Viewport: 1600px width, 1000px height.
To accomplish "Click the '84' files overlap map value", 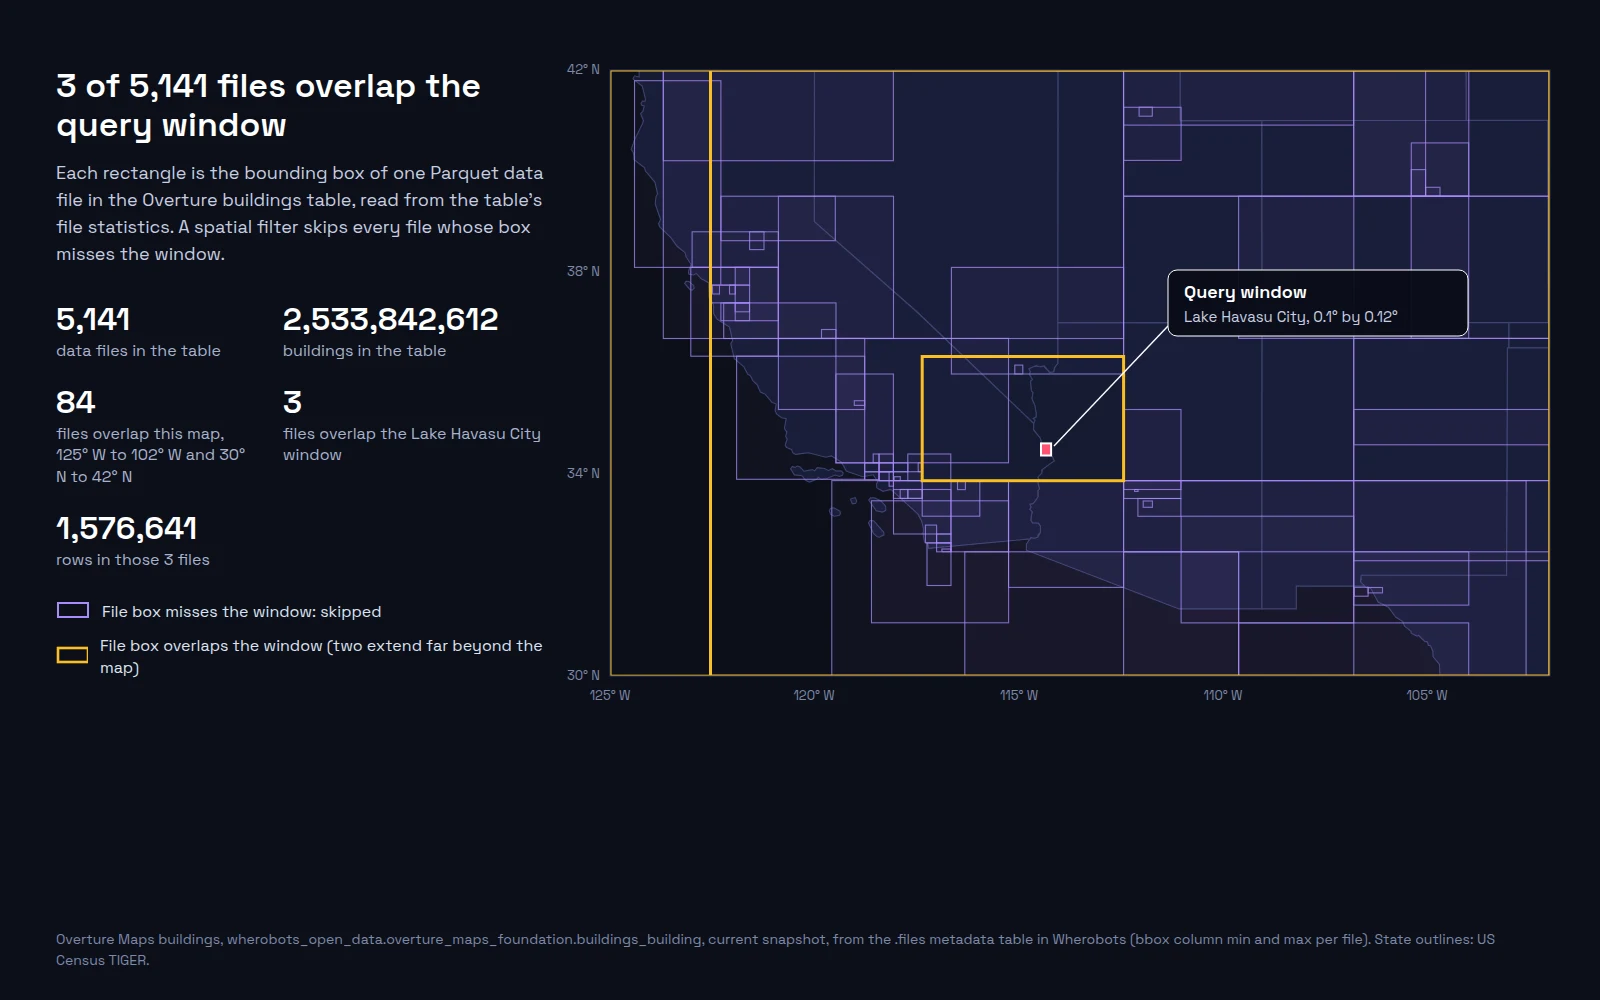I will 75,402.
